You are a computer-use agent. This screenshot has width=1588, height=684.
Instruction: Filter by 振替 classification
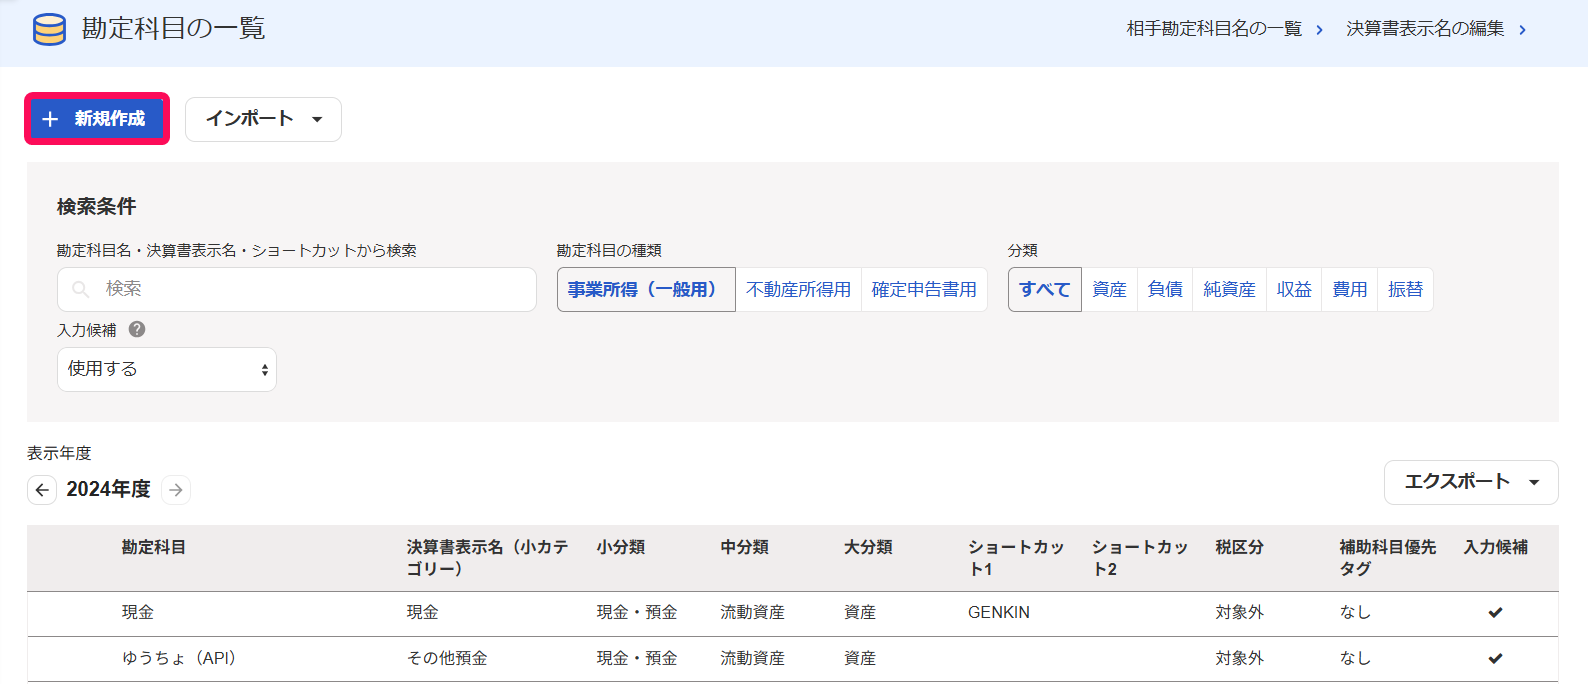1405,289
